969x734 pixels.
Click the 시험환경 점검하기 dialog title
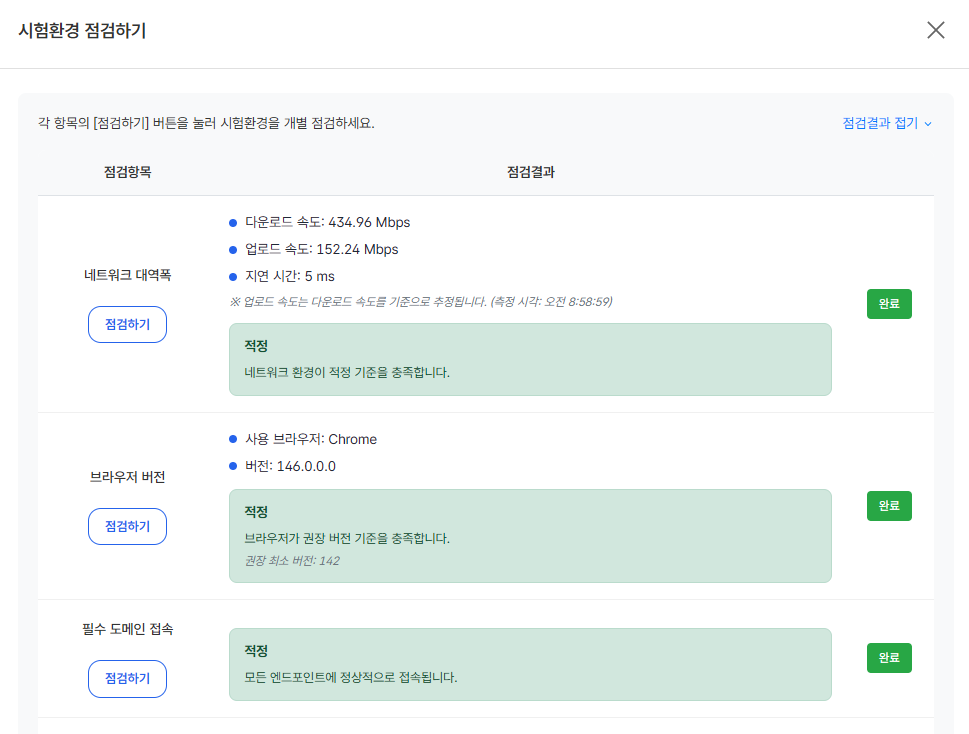(x=81, y=29)
